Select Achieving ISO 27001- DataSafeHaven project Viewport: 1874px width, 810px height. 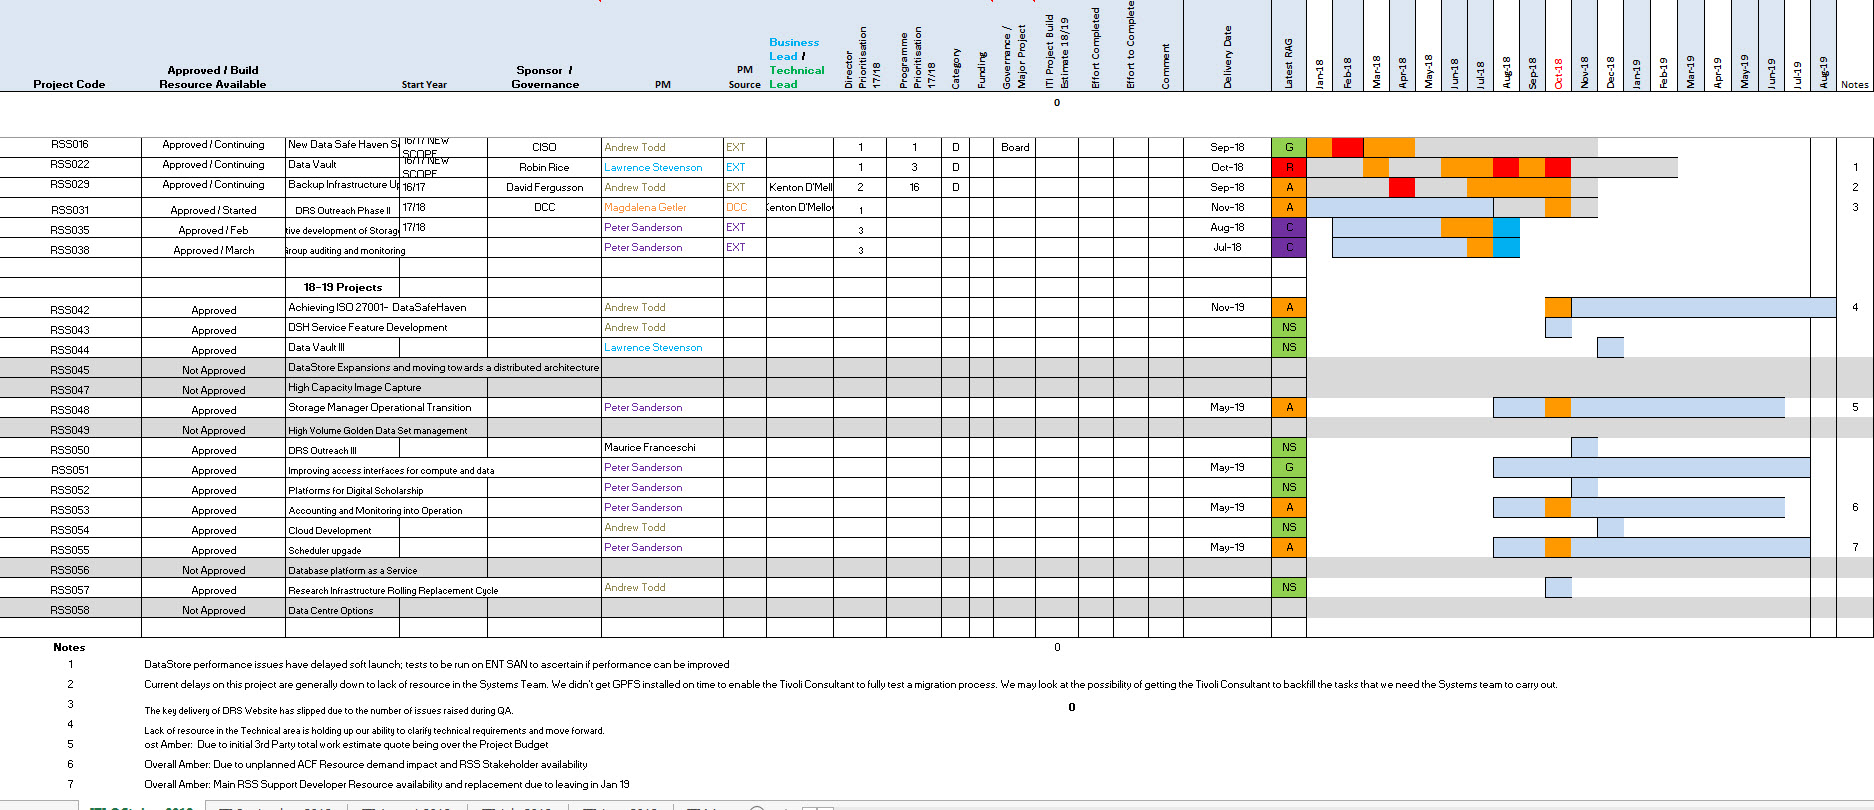click(x=377, y=307)
